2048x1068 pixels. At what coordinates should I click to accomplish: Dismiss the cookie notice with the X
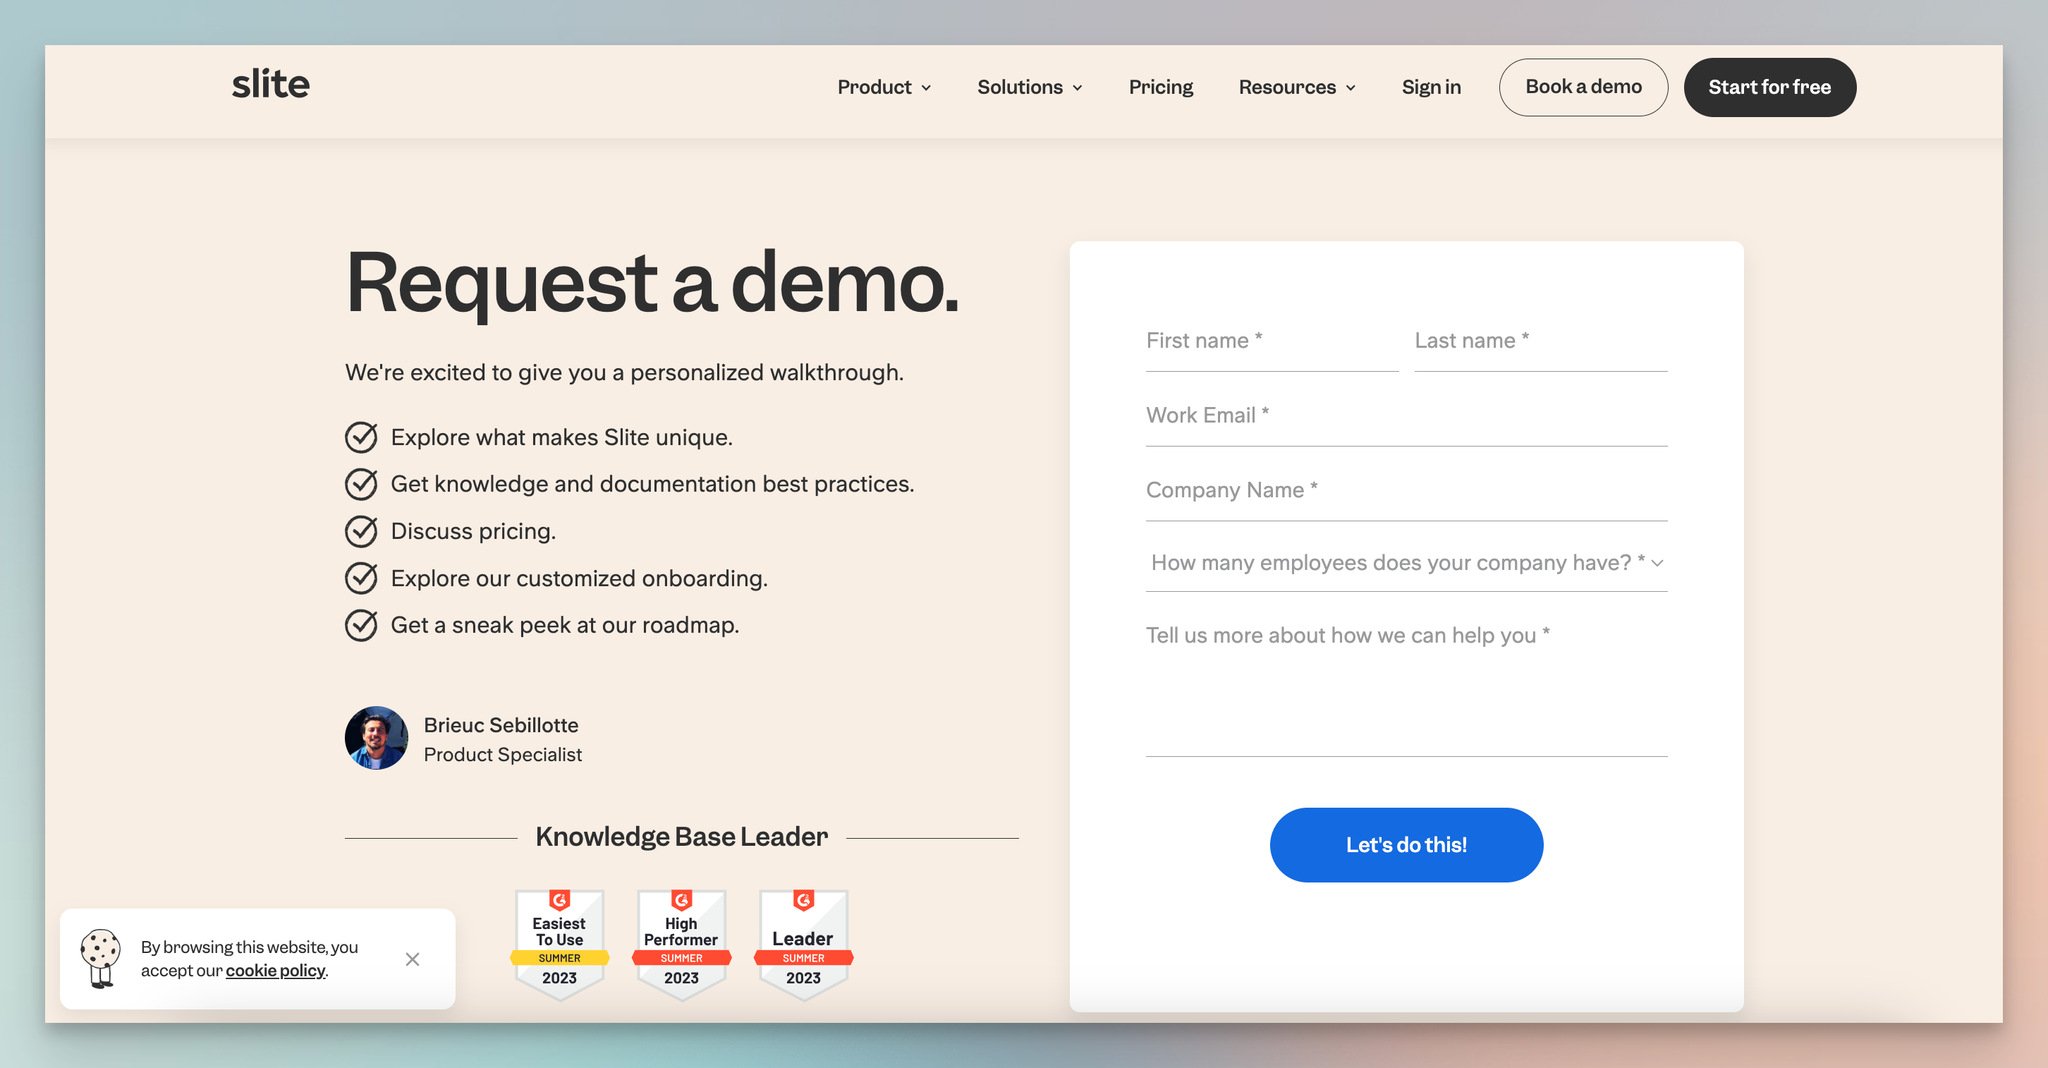click(412, 959)
